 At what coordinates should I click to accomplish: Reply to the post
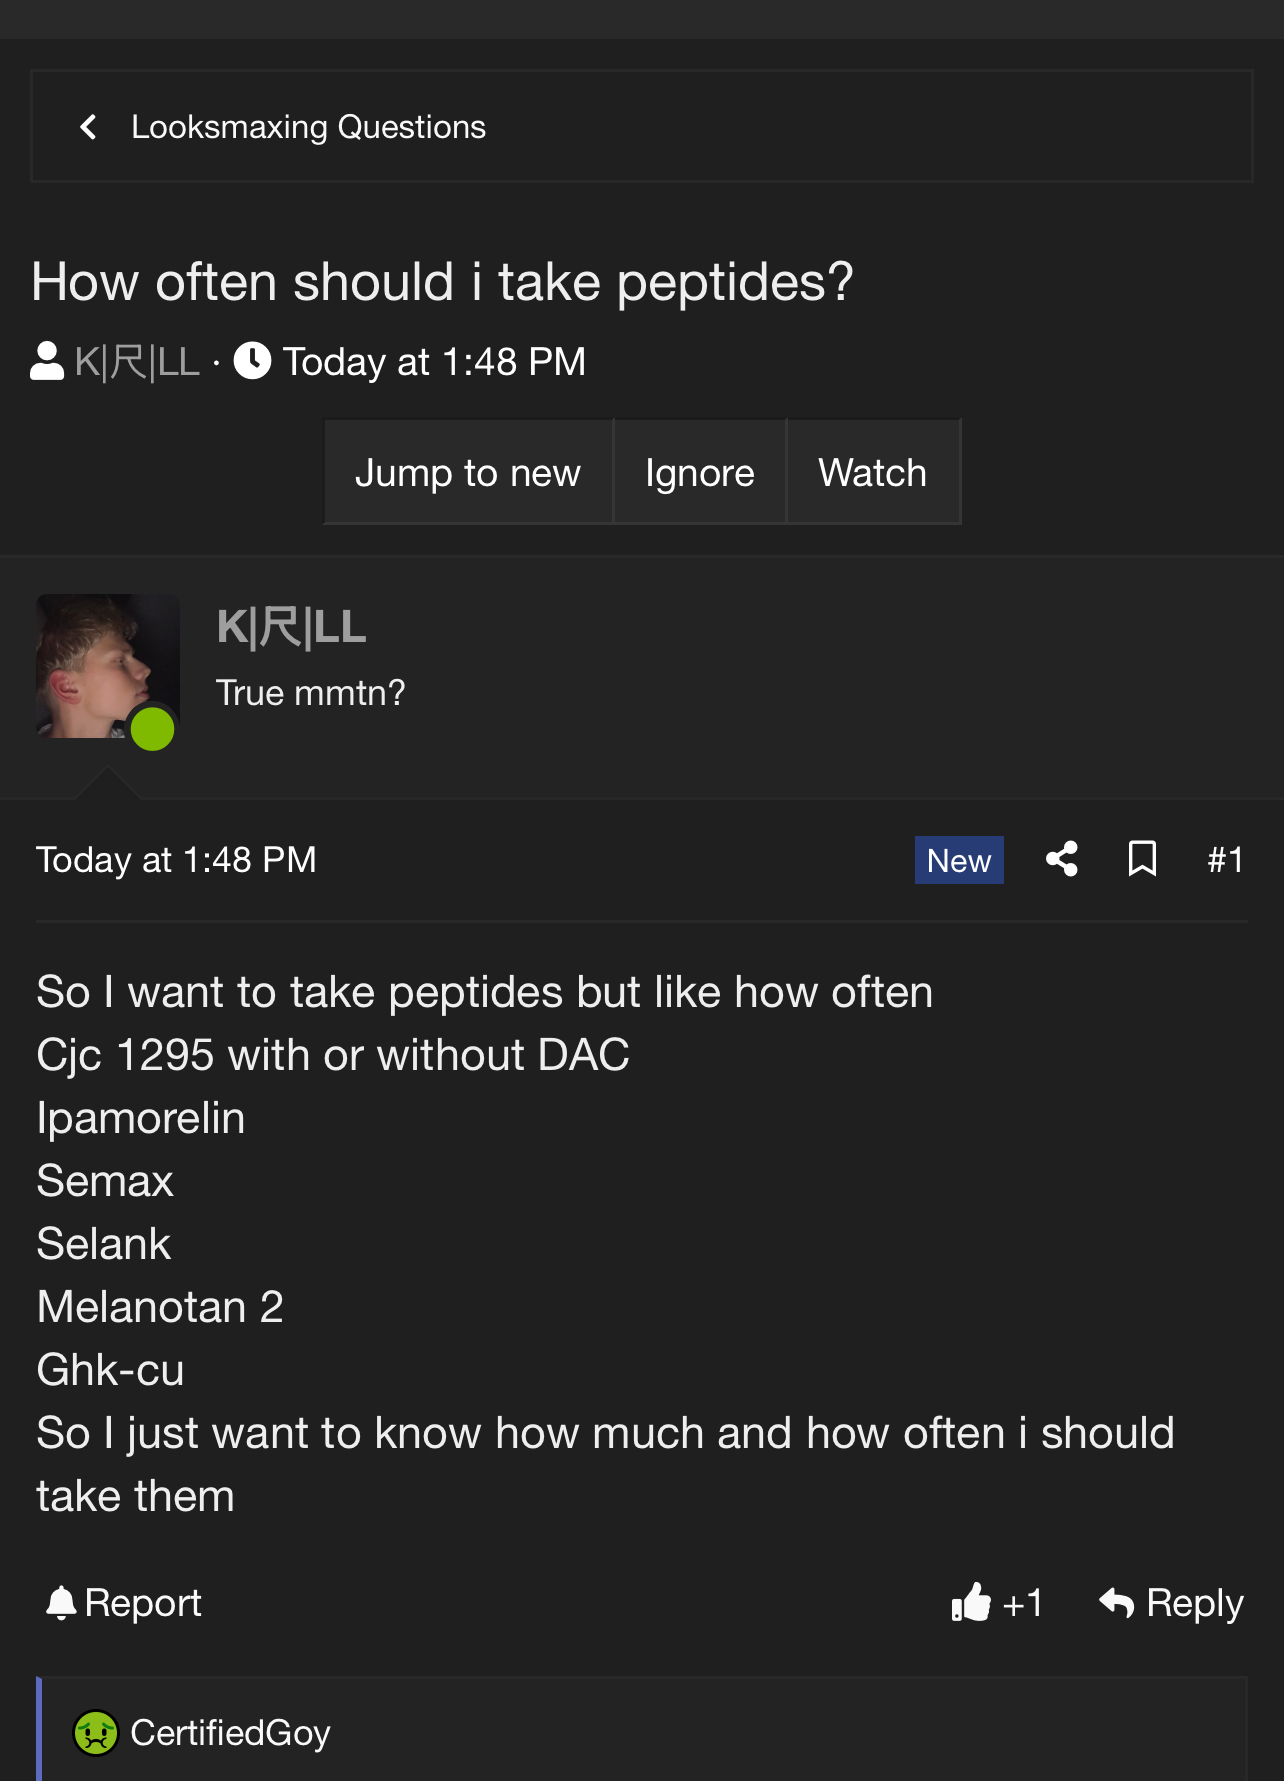[1171, 1603]
